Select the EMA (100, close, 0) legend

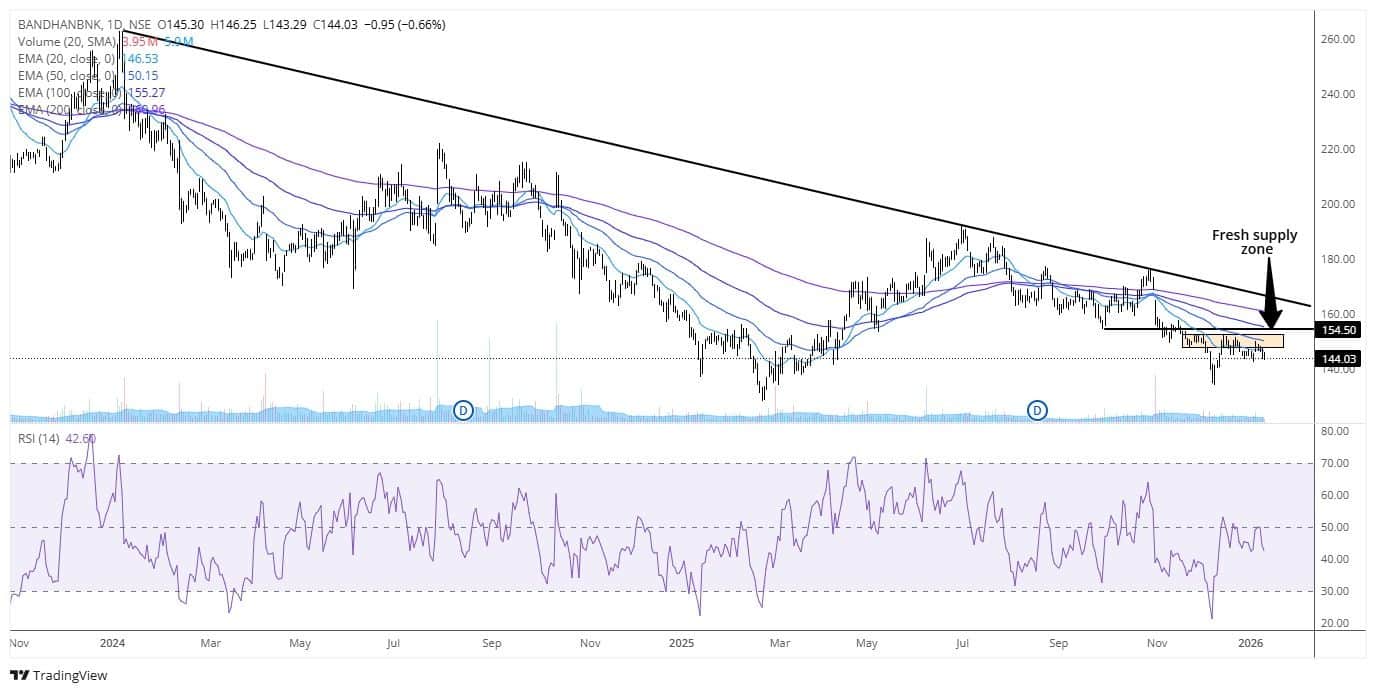68,92
